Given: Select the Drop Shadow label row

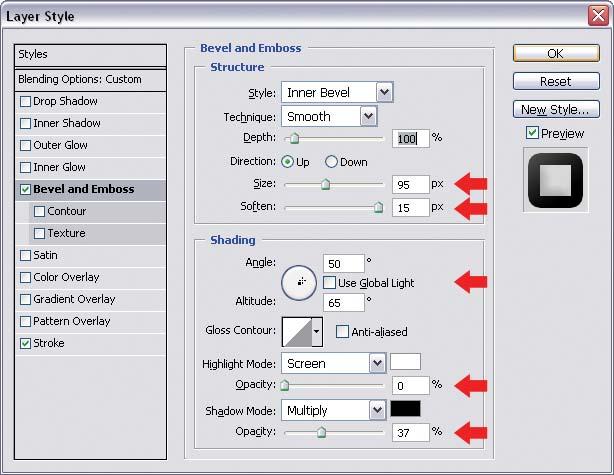Looking at the screenshot, I should tap(90, 101).
